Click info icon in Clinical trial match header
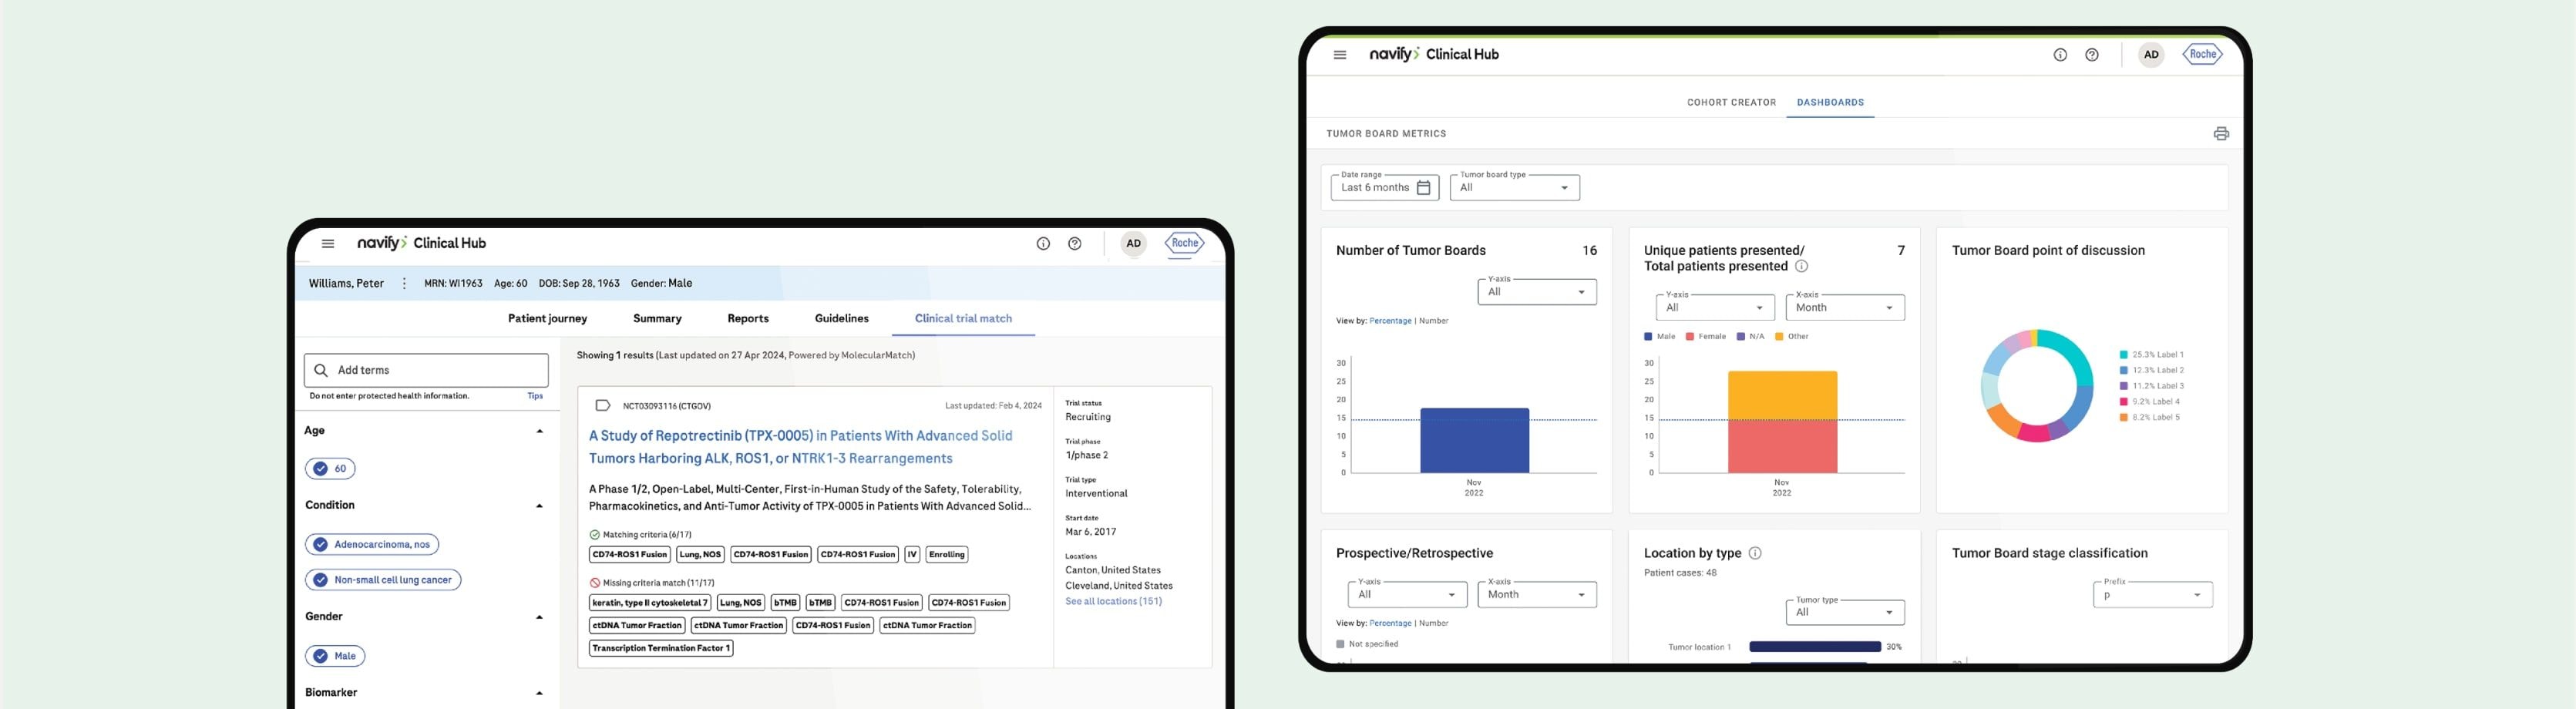Image resolution: width=2576 pixels, height=709 pixels. (x=1043, y=243)
